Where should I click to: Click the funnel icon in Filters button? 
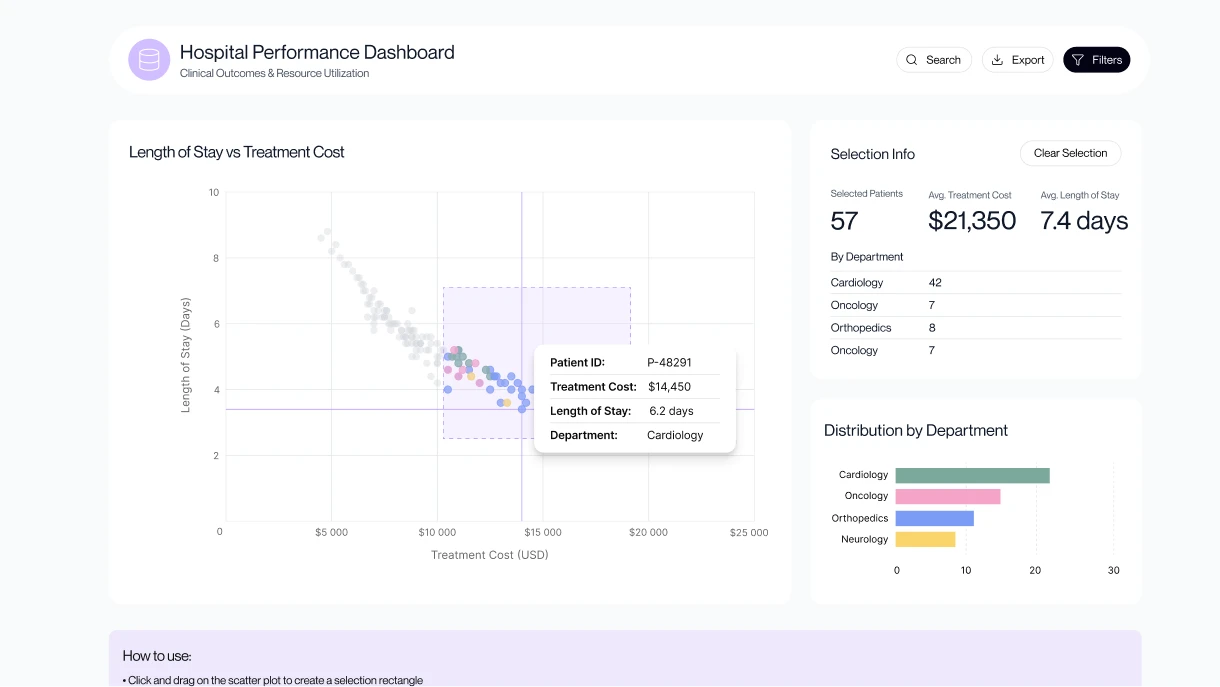[x=1077, y=60]
